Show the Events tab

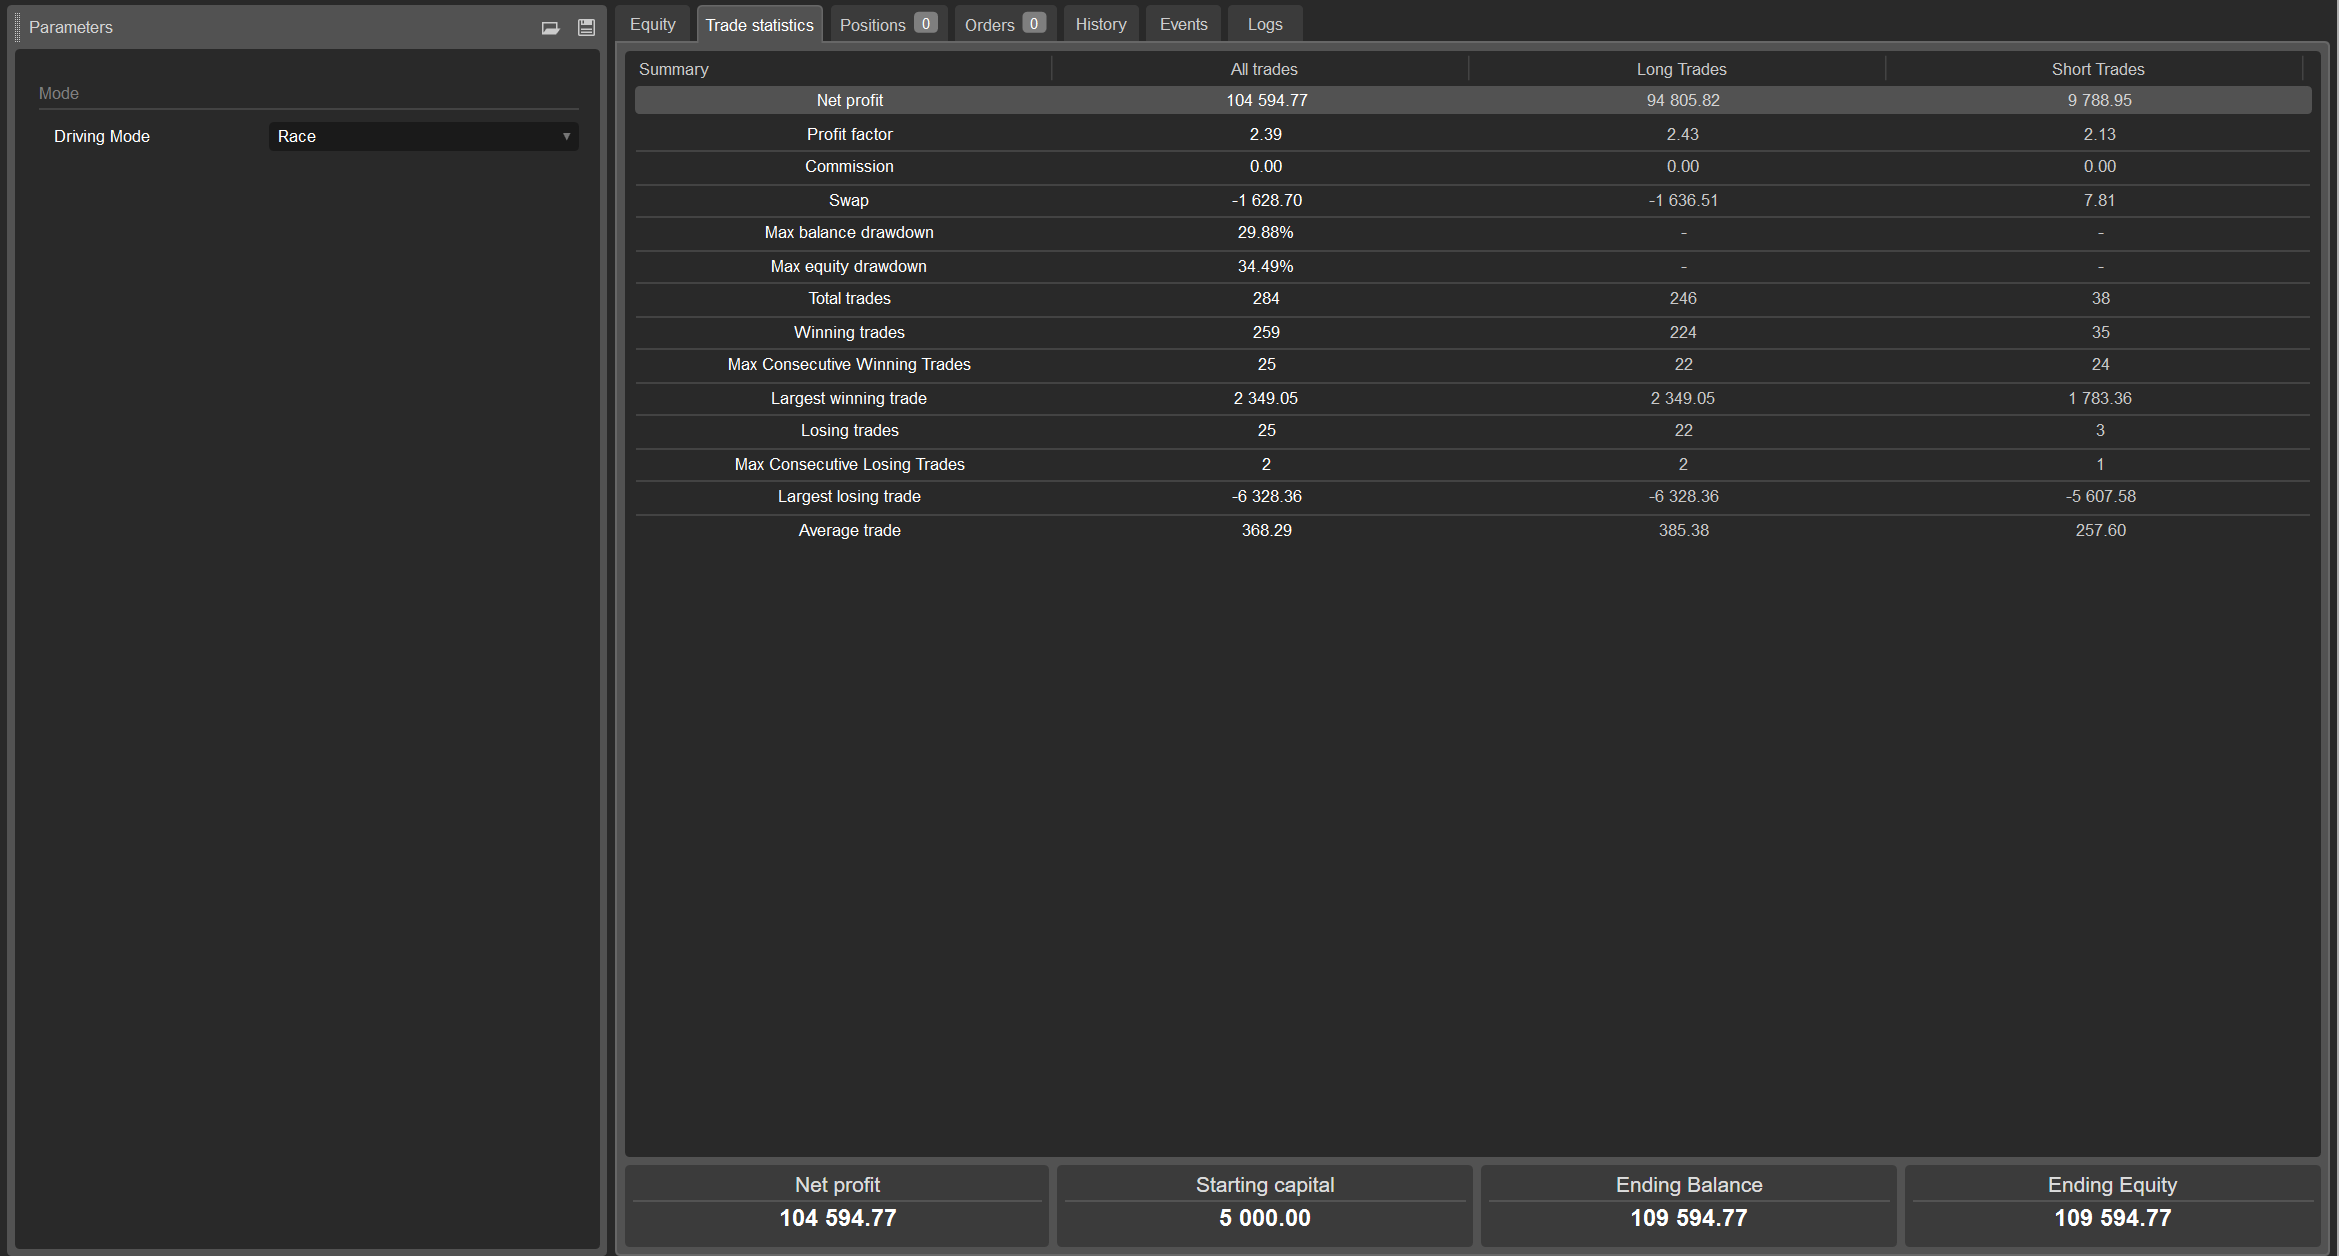[1183, 24]
